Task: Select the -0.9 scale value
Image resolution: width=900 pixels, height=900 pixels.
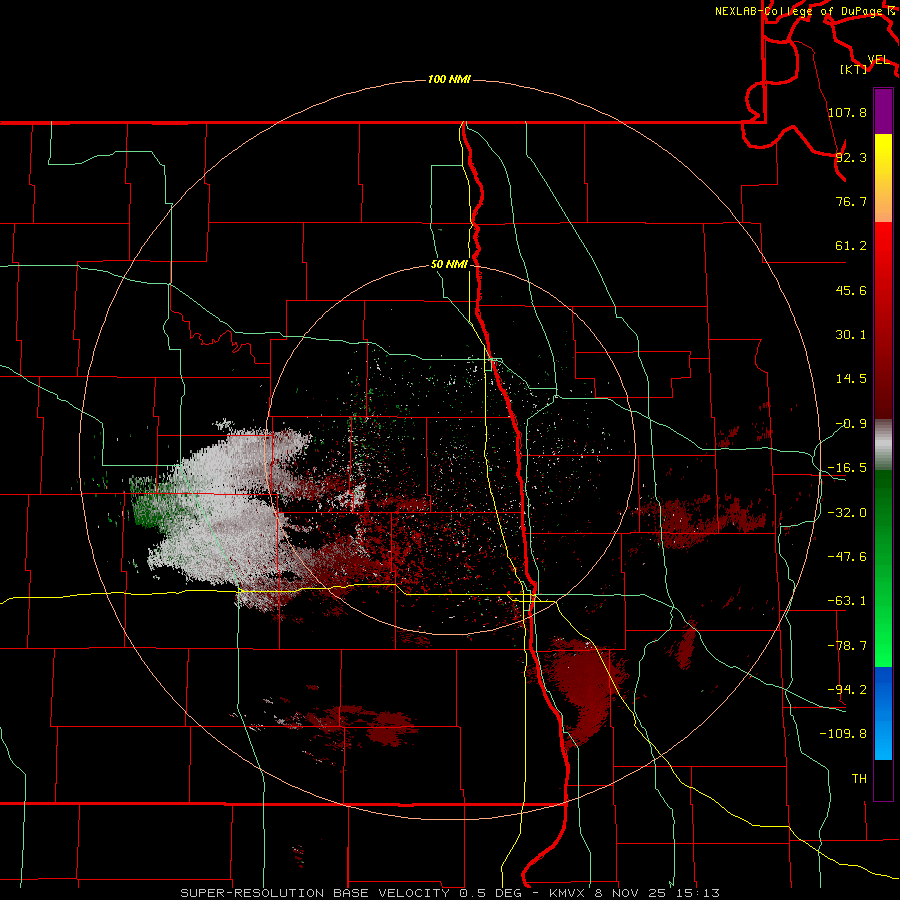Action: pos(851,424)
